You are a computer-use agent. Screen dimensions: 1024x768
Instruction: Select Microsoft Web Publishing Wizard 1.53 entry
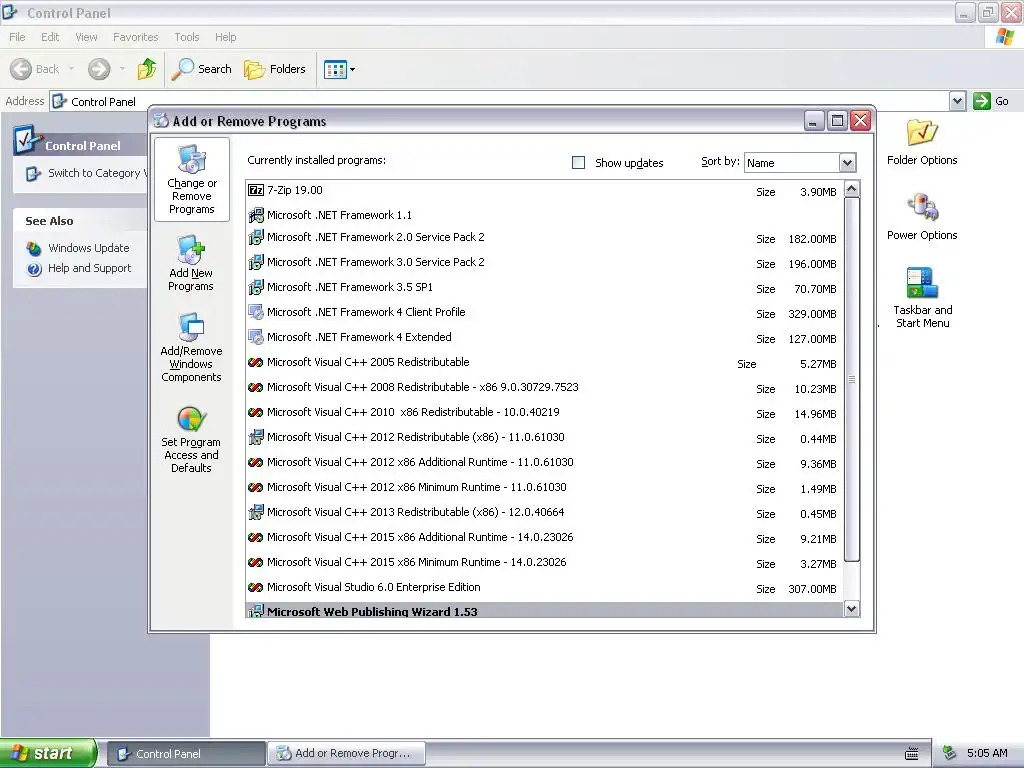(x=545, y=611)
